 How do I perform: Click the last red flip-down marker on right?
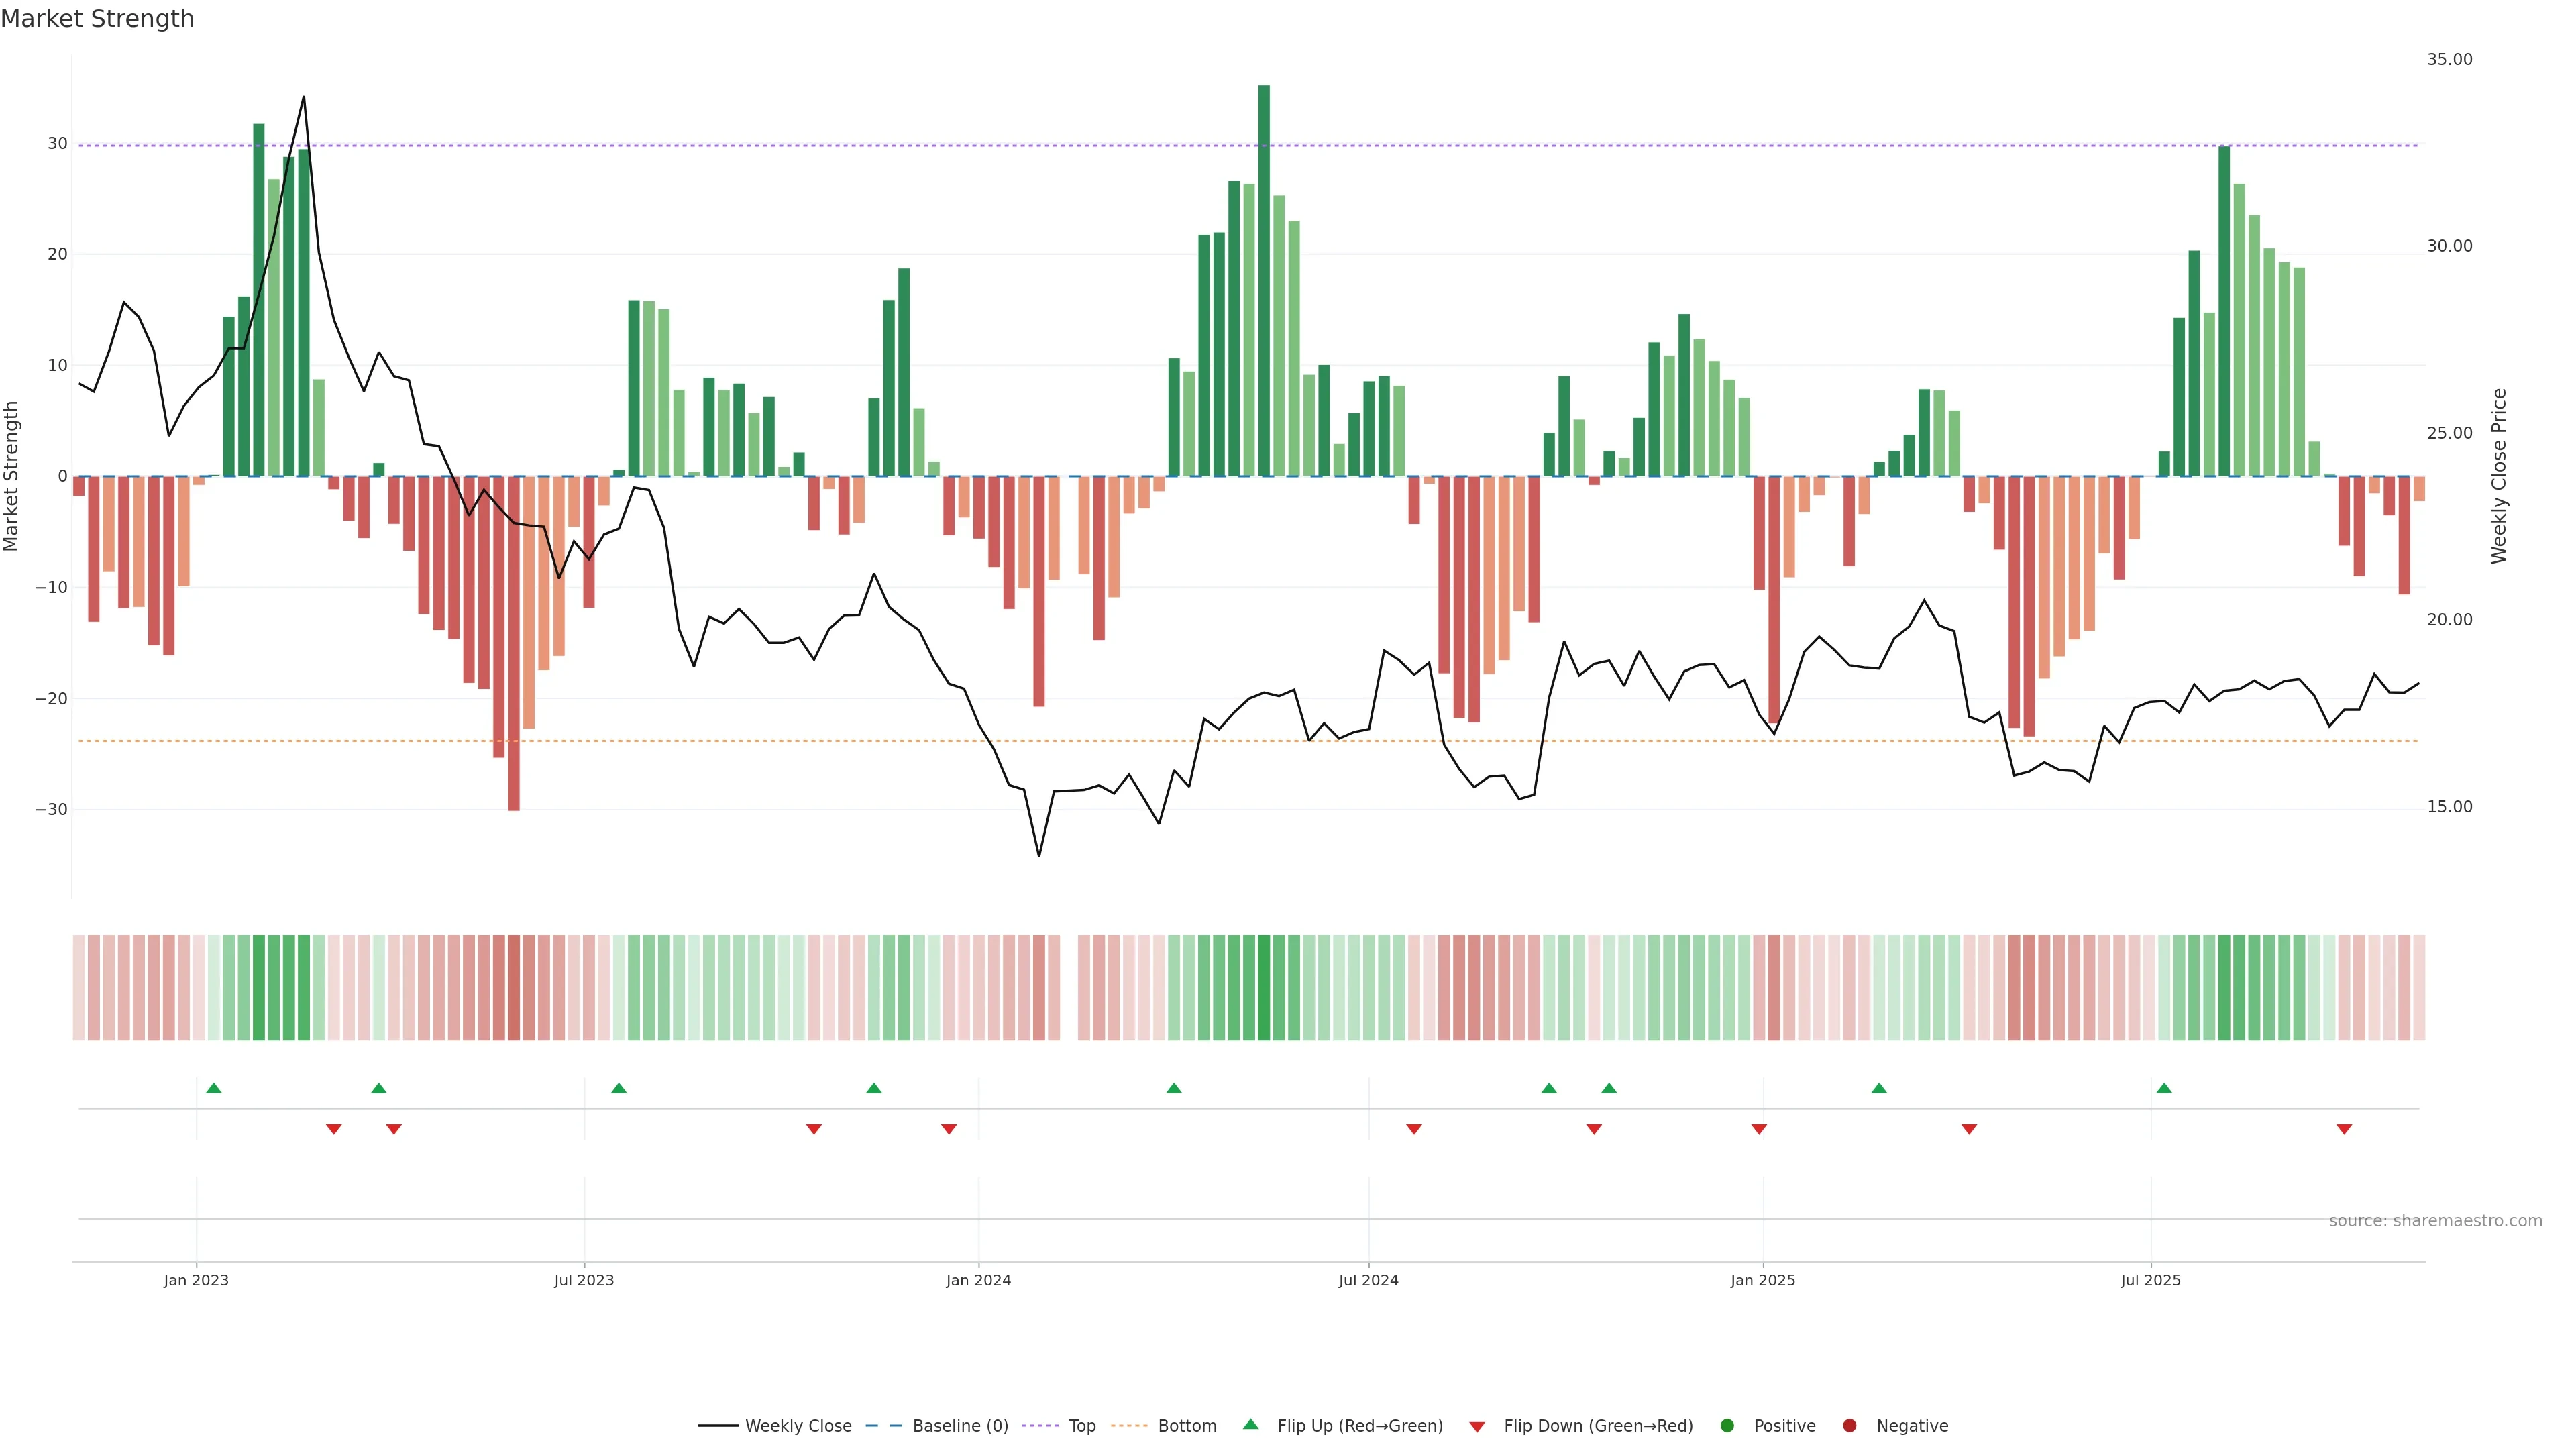pyautogui.click(x=2344, y=1129)
